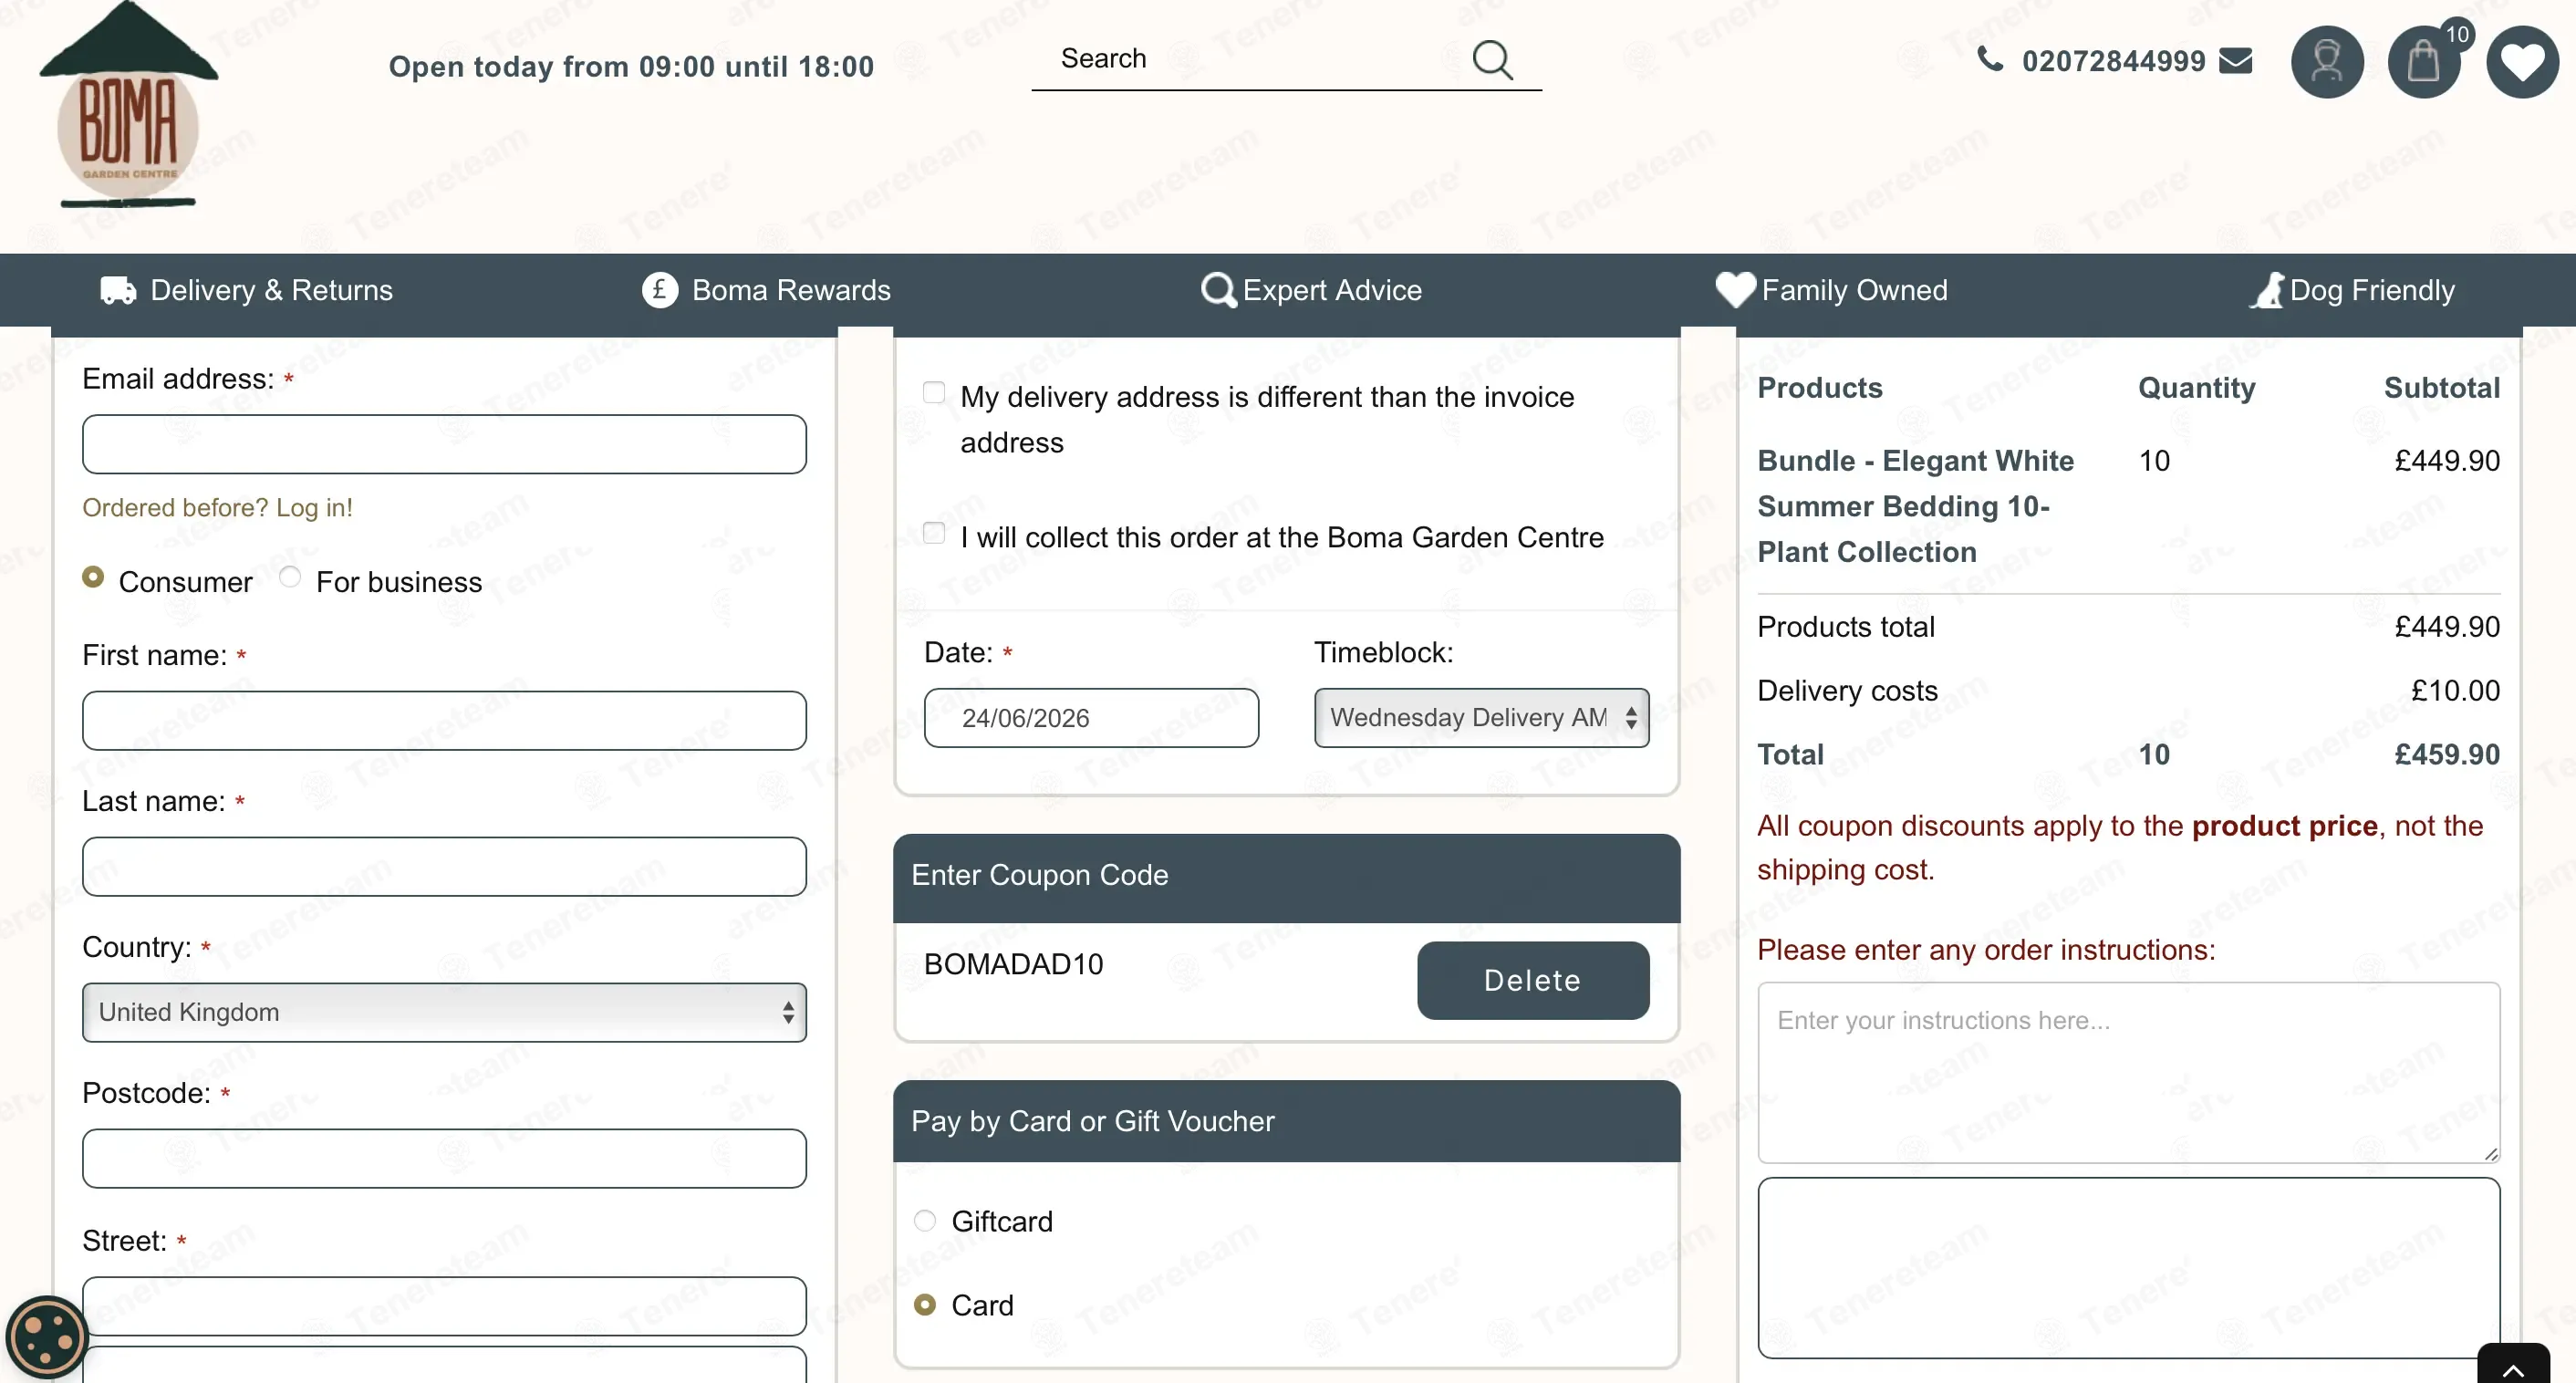The width and height of the screenshot is (2576, 1383).
Task: Select the Consumer radio button
Action: 93,577
